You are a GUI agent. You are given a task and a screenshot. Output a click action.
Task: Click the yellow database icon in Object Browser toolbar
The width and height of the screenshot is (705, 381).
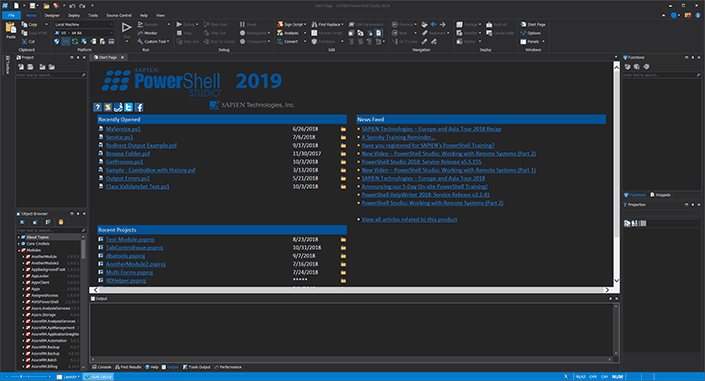pos(61,222)
